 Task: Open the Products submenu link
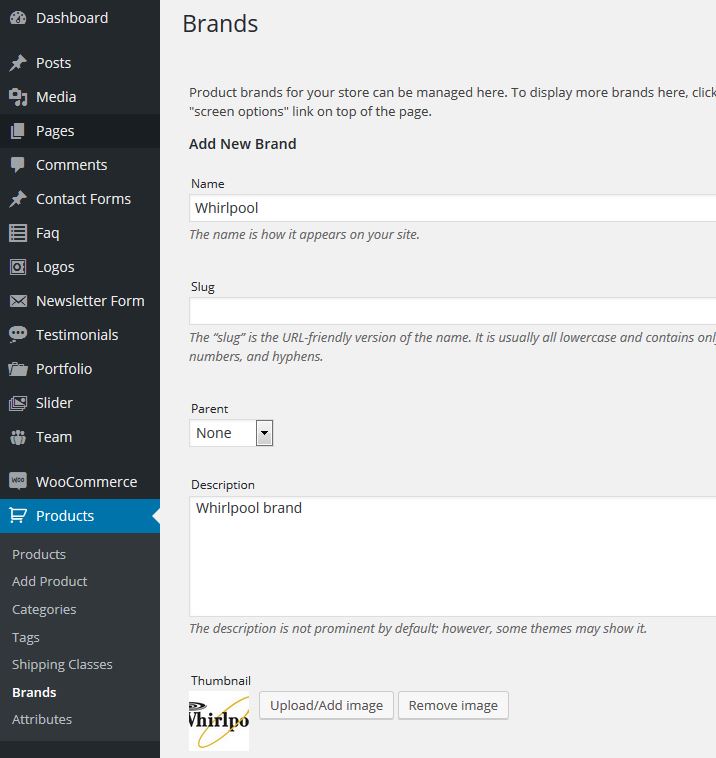39,554
